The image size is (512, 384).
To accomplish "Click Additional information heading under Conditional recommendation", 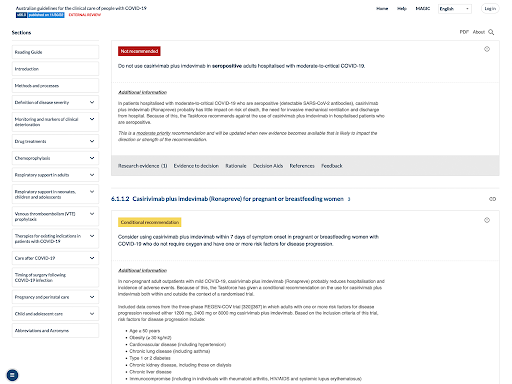I will click(x=142, y=270).
